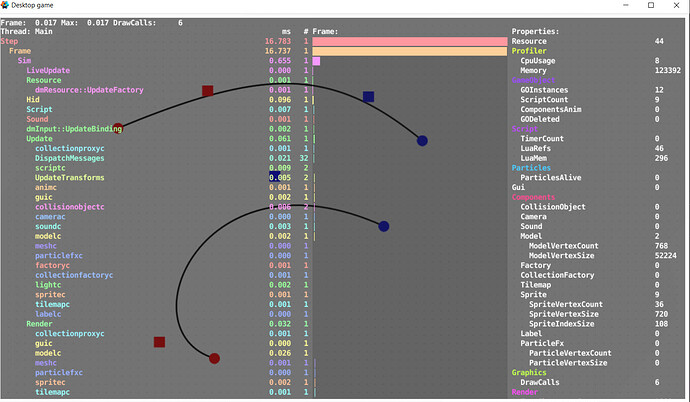Pick the blue square handle beside UpdateTransforms
Viewport: 690px width, 402px height.
point(274,177)
